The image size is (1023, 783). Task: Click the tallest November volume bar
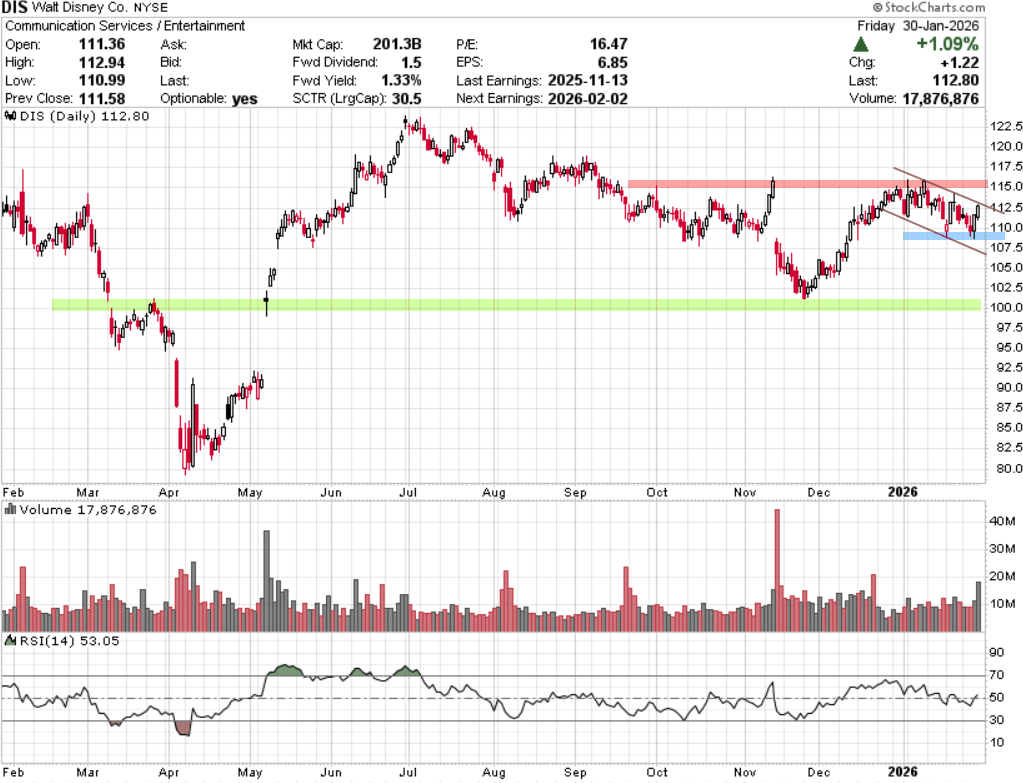[x=777, y=570]
